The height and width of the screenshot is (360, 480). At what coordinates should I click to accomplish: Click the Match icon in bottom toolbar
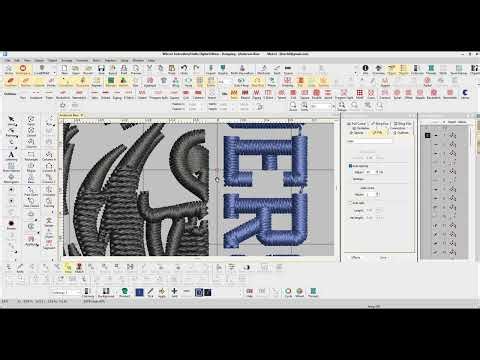coord(79,268)
